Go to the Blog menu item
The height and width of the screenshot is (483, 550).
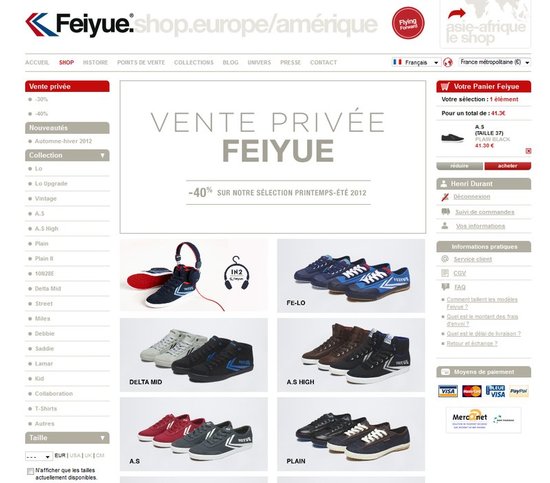[230, 62]
